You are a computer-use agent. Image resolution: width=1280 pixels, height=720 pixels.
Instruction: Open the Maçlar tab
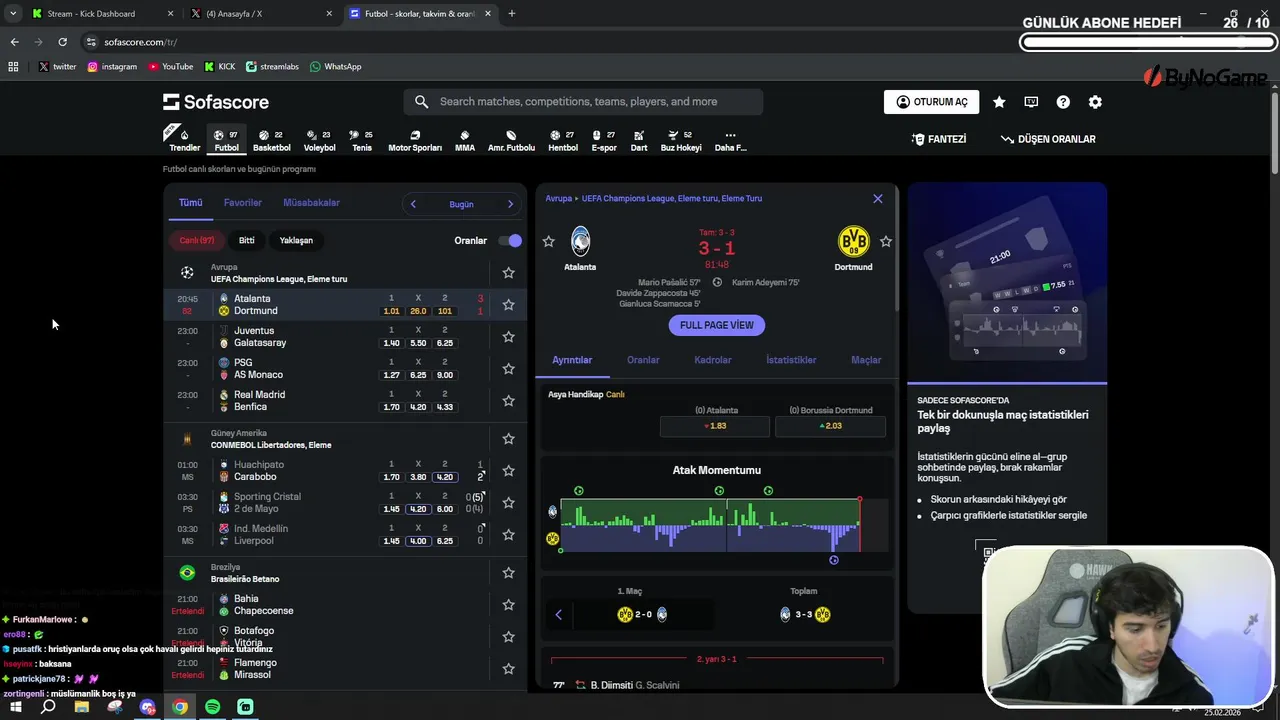click(x=866, y=360)
